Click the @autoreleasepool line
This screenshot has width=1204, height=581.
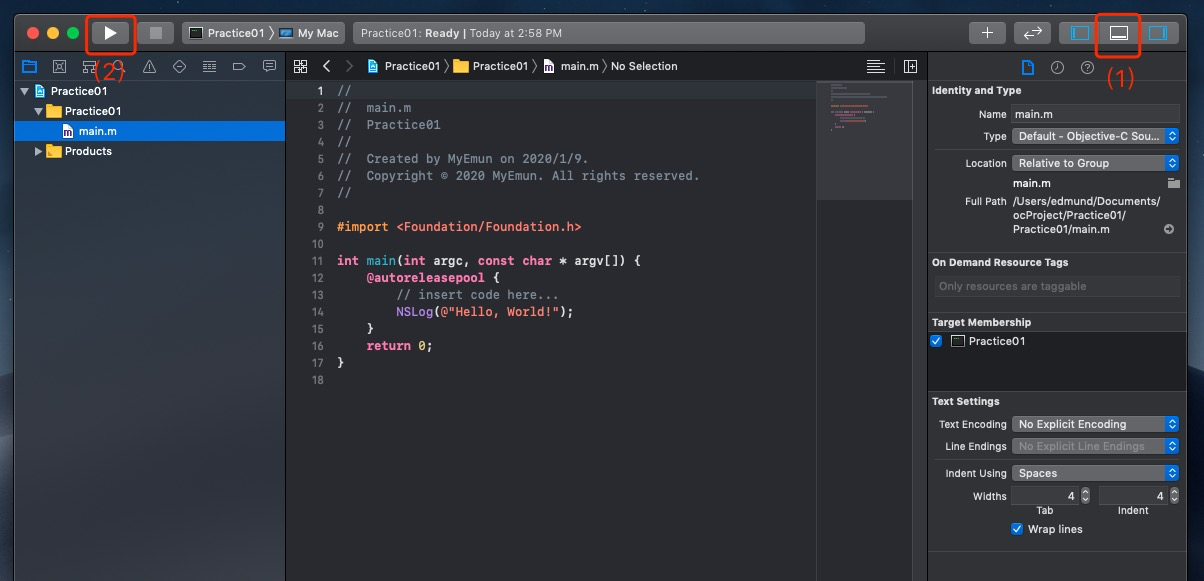click(432, 278)
